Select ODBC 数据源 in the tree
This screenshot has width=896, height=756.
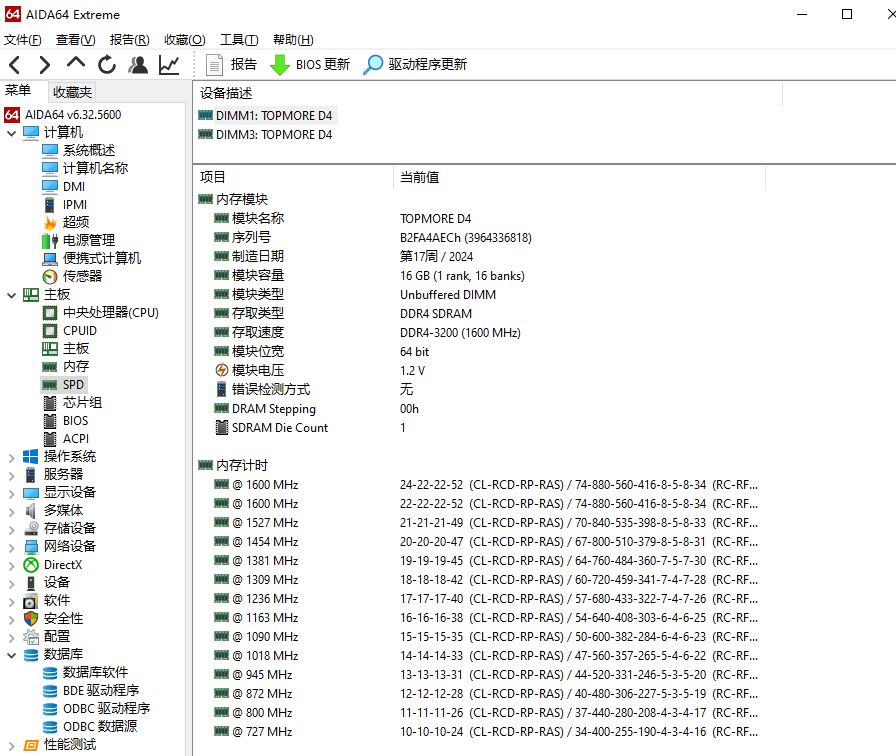tap(100, 727)
